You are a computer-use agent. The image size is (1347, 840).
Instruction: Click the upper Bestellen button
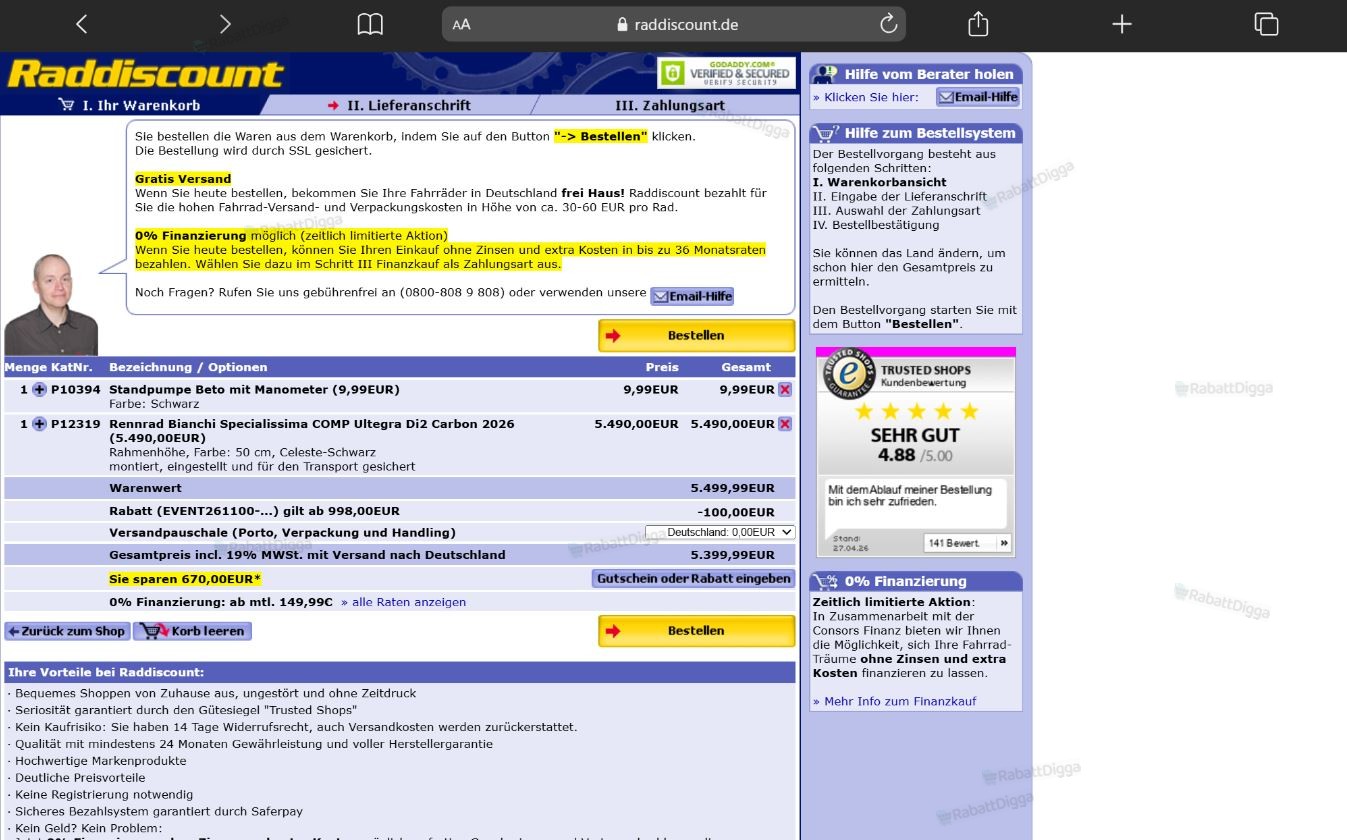[x=697, y=336]
